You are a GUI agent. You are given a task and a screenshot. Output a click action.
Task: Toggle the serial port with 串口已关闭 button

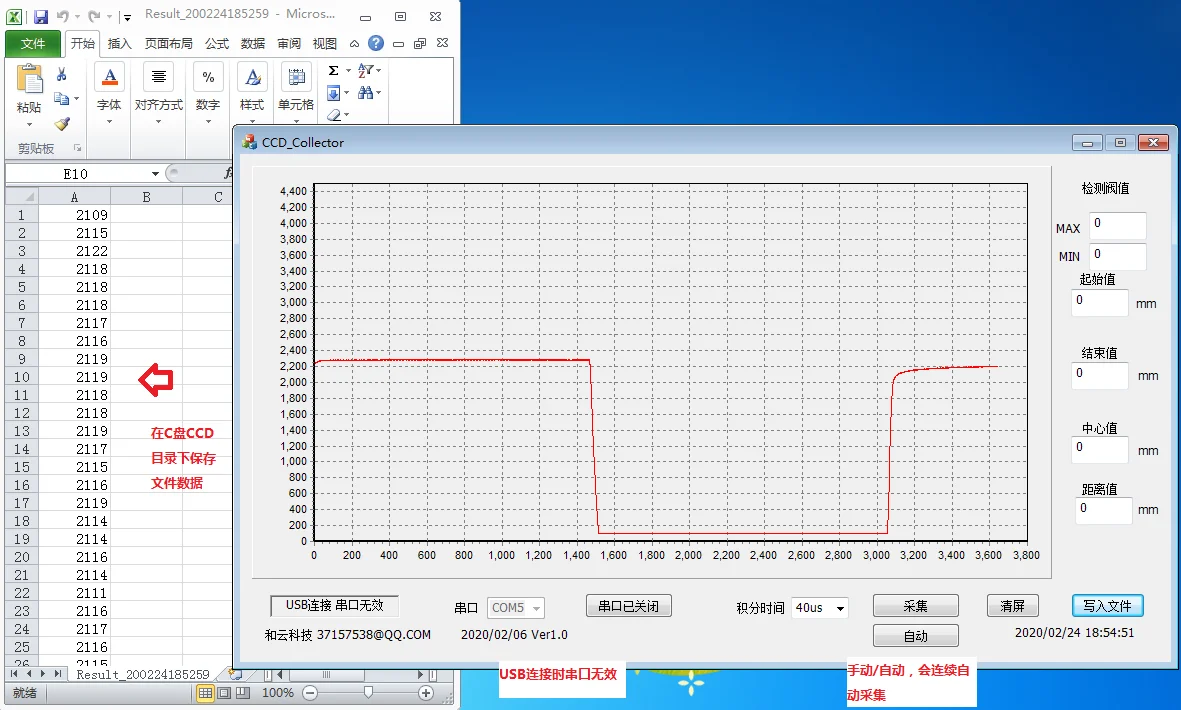(x=628, y=605)
